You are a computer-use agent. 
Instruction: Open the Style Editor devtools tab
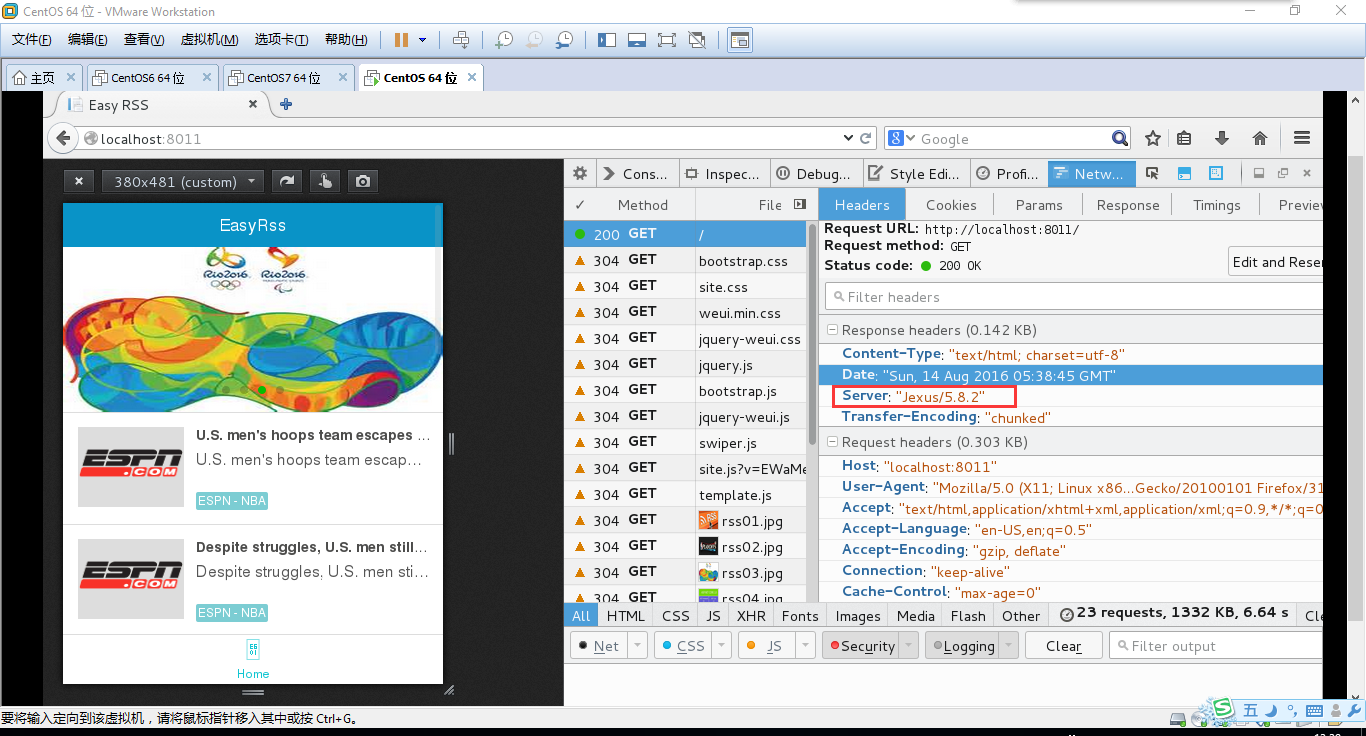click(x=915, y=173)
